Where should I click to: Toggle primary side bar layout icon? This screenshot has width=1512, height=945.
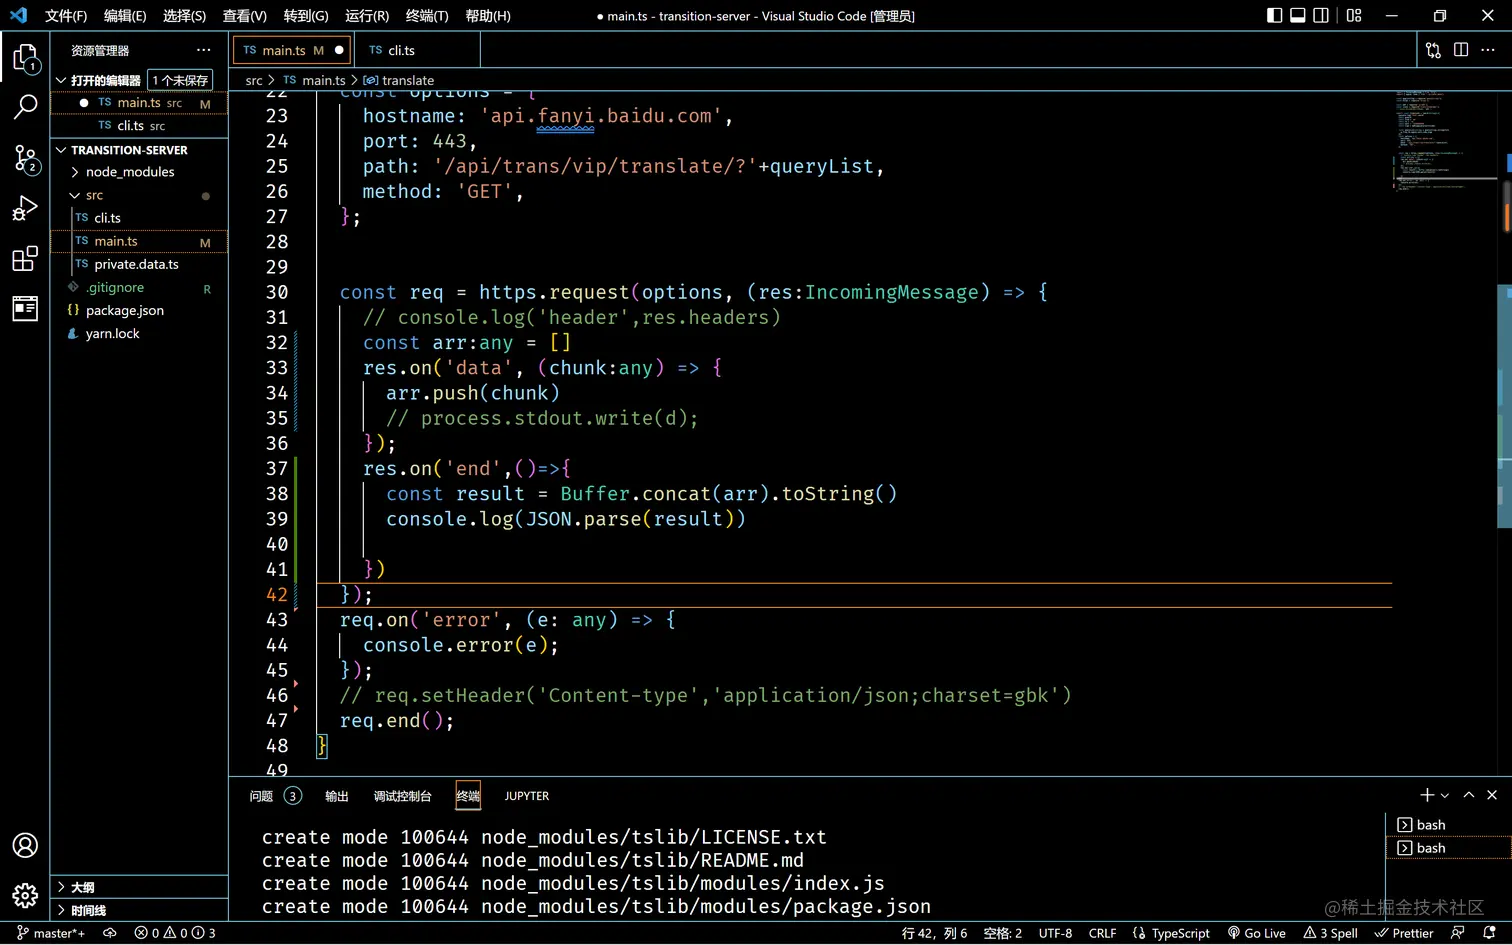[x=1274, y=15]
